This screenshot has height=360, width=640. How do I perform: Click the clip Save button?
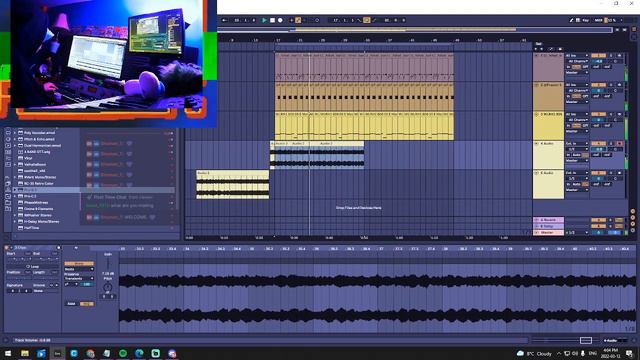tap(71, 304)
